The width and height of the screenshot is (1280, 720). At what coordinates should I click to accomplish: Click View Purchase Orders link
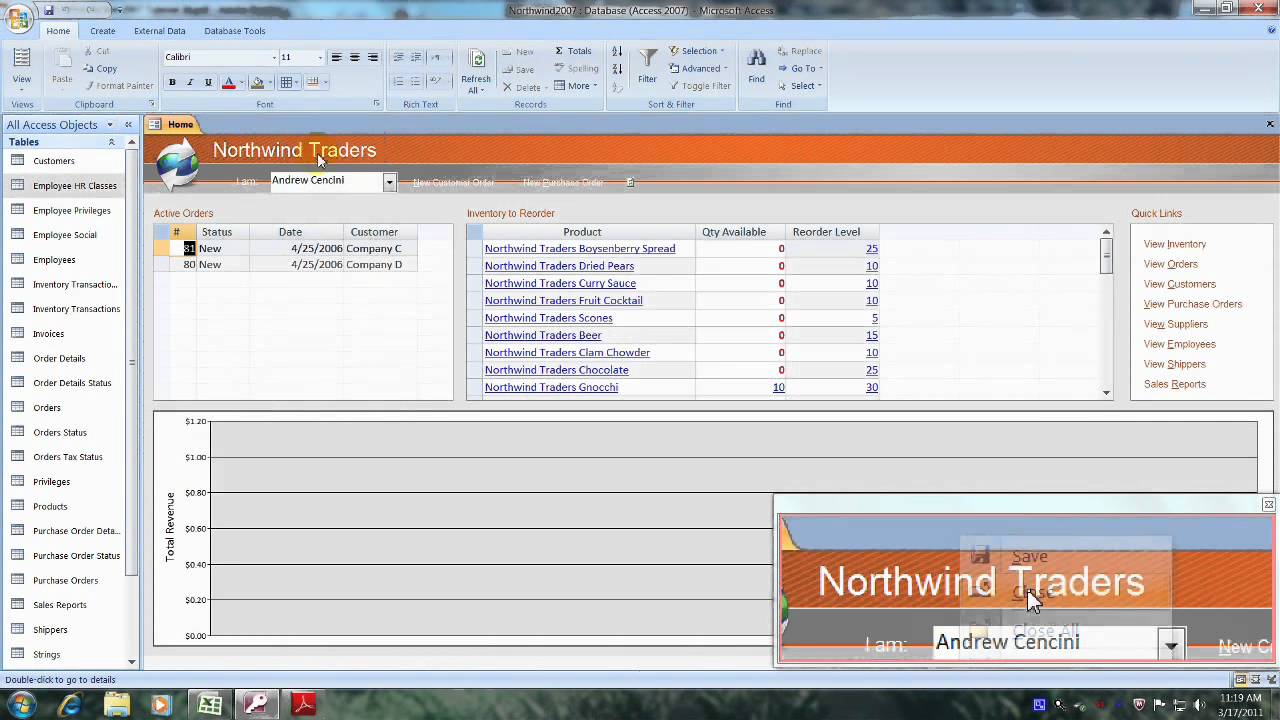click(1193, 304)
